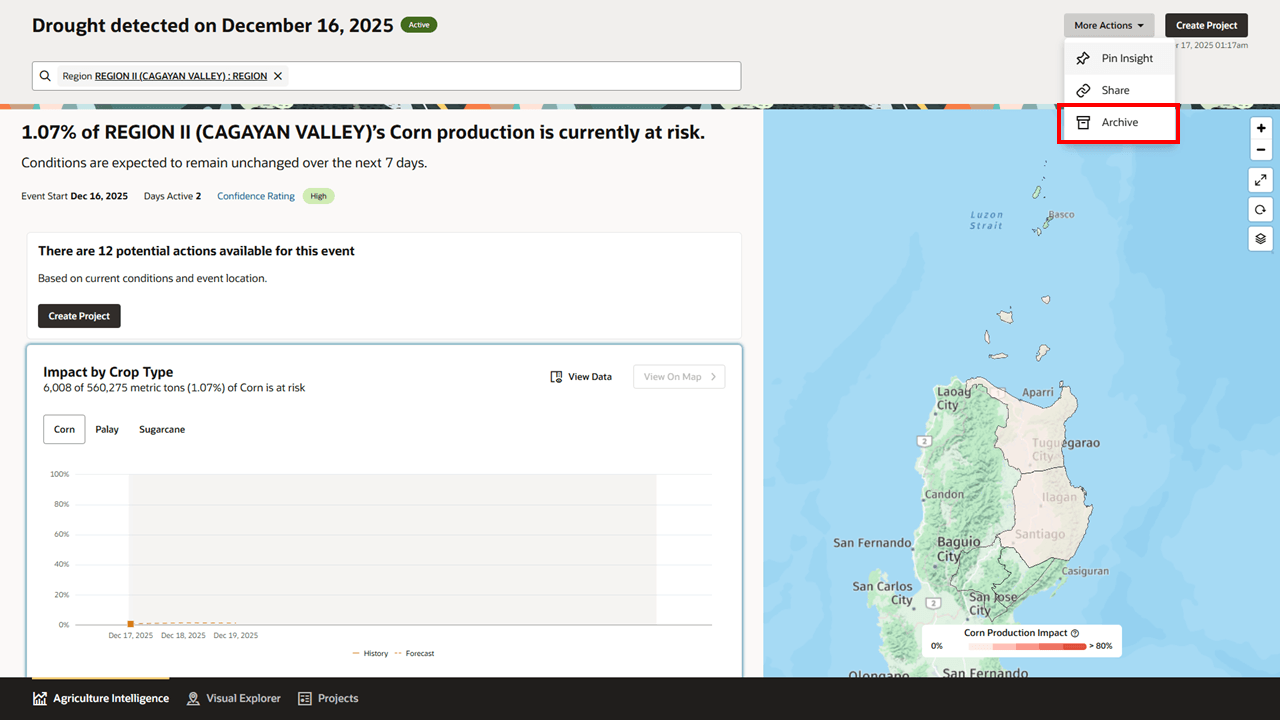Click the View Data table icon

tap(556, 377)
